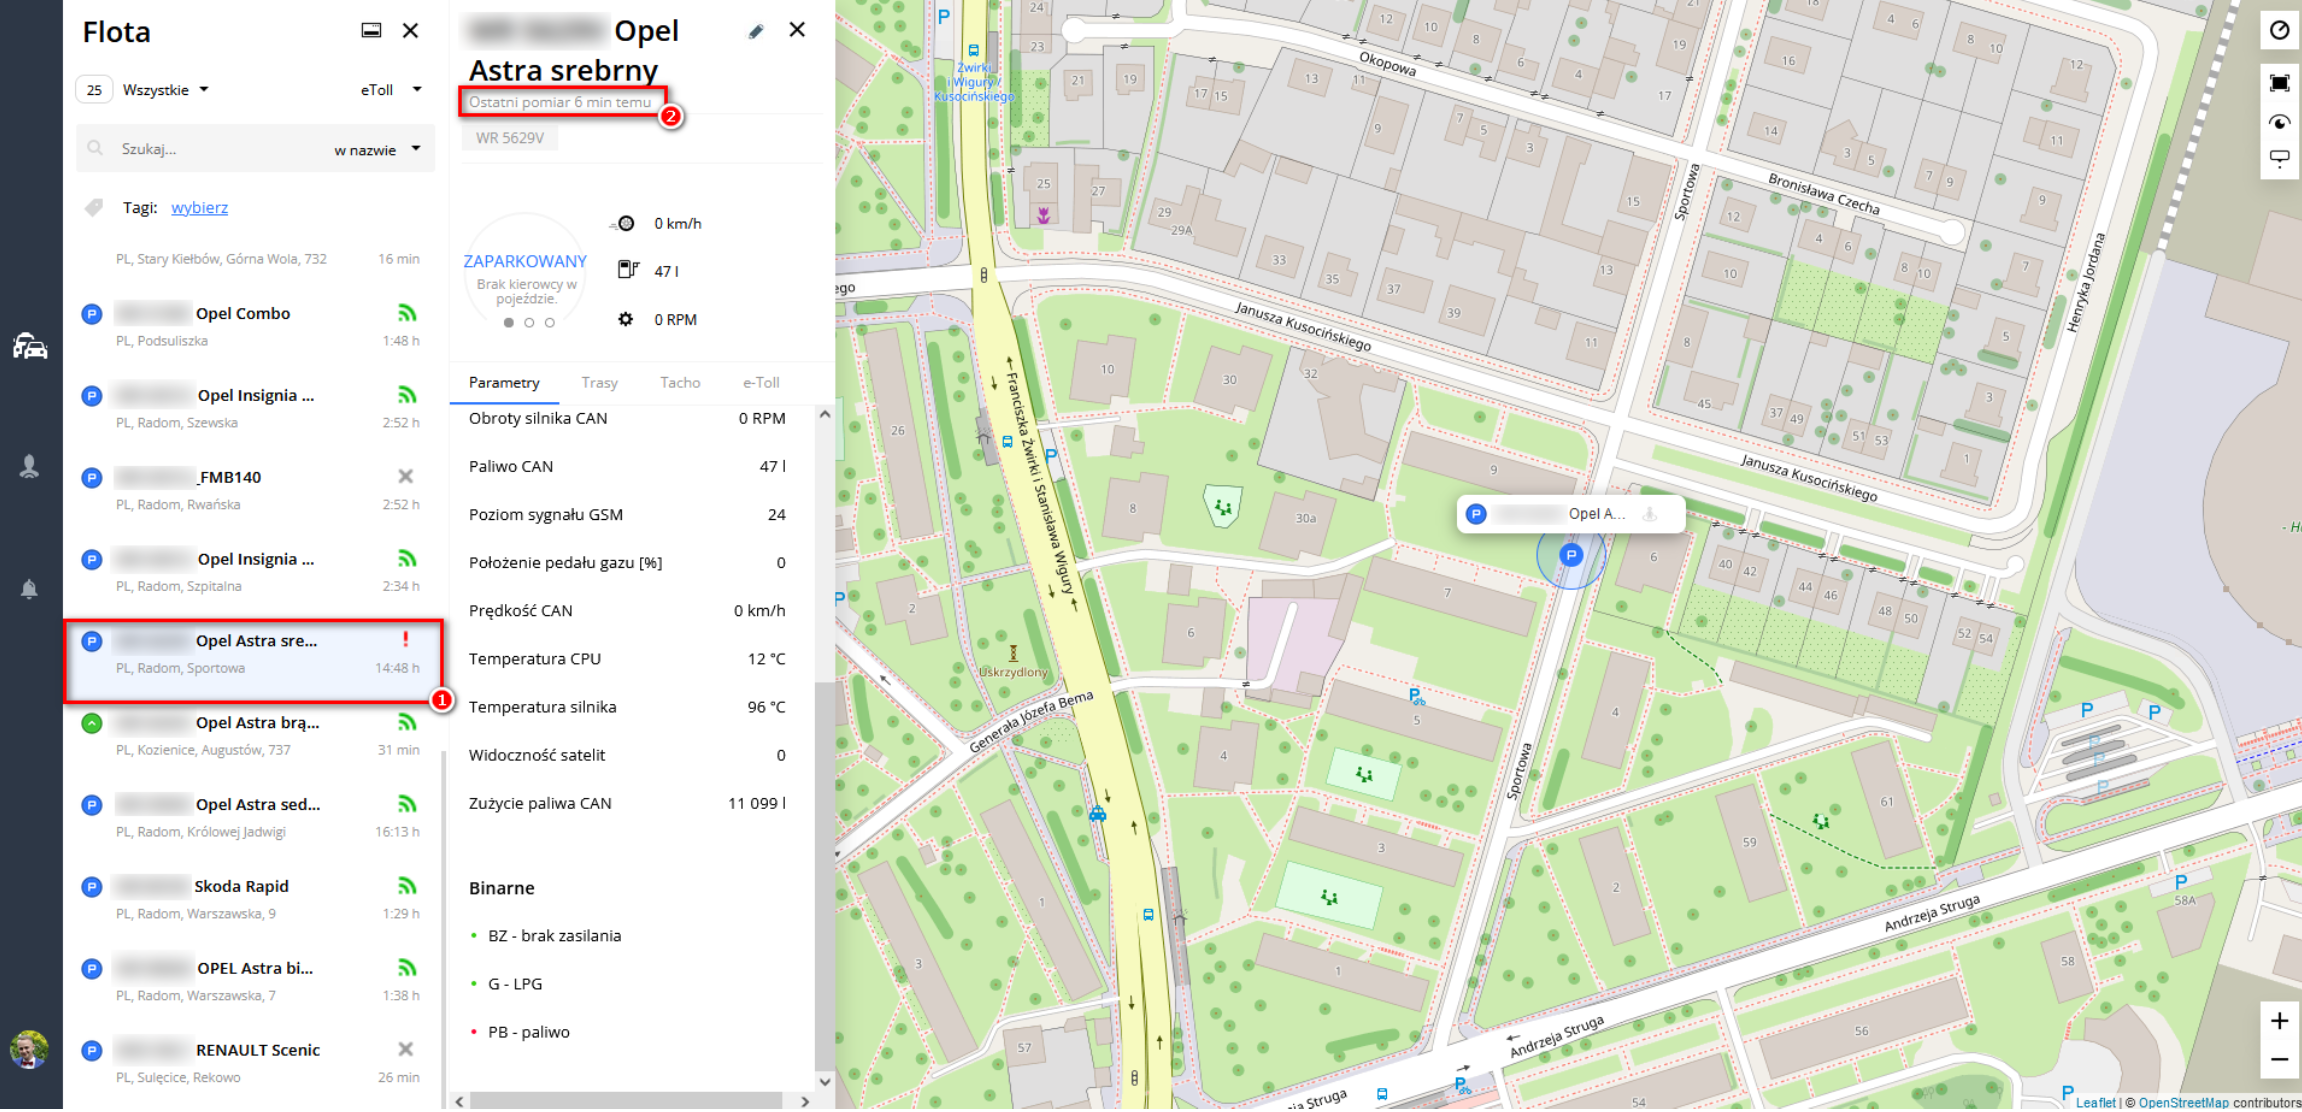Open the user avatar profile
Image resolution: width=2302 pixels, height=1112 pixels.
[x=29, y=1050]
